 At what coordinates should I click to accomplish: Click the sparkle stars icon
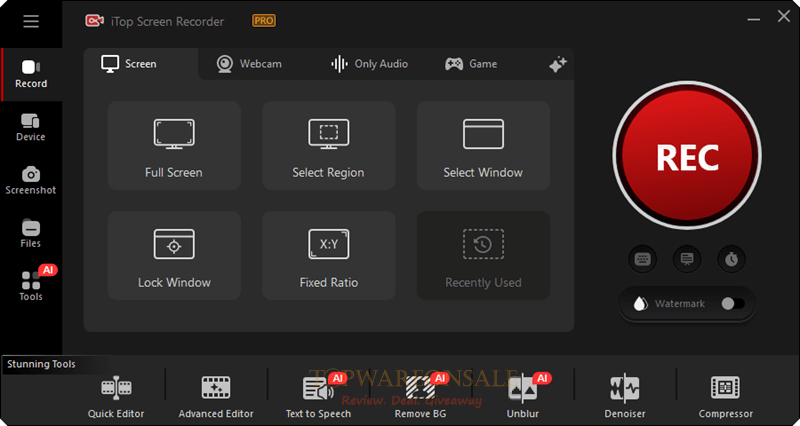[x=558, y=64]
